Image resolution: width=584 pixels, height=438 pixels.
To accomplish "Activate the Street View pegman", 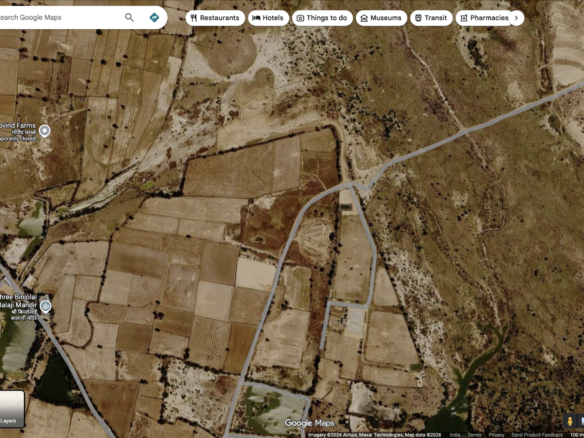I will tap(569, 421).
